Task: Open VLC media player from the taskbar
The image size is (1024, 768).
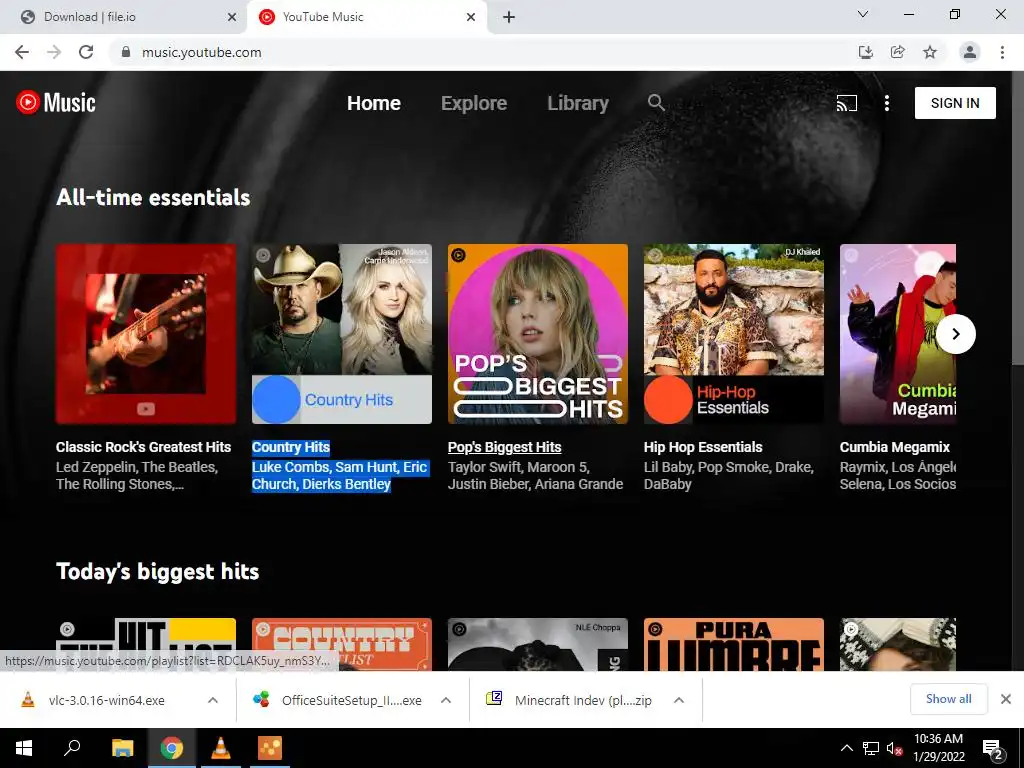Action: point(221,748)
